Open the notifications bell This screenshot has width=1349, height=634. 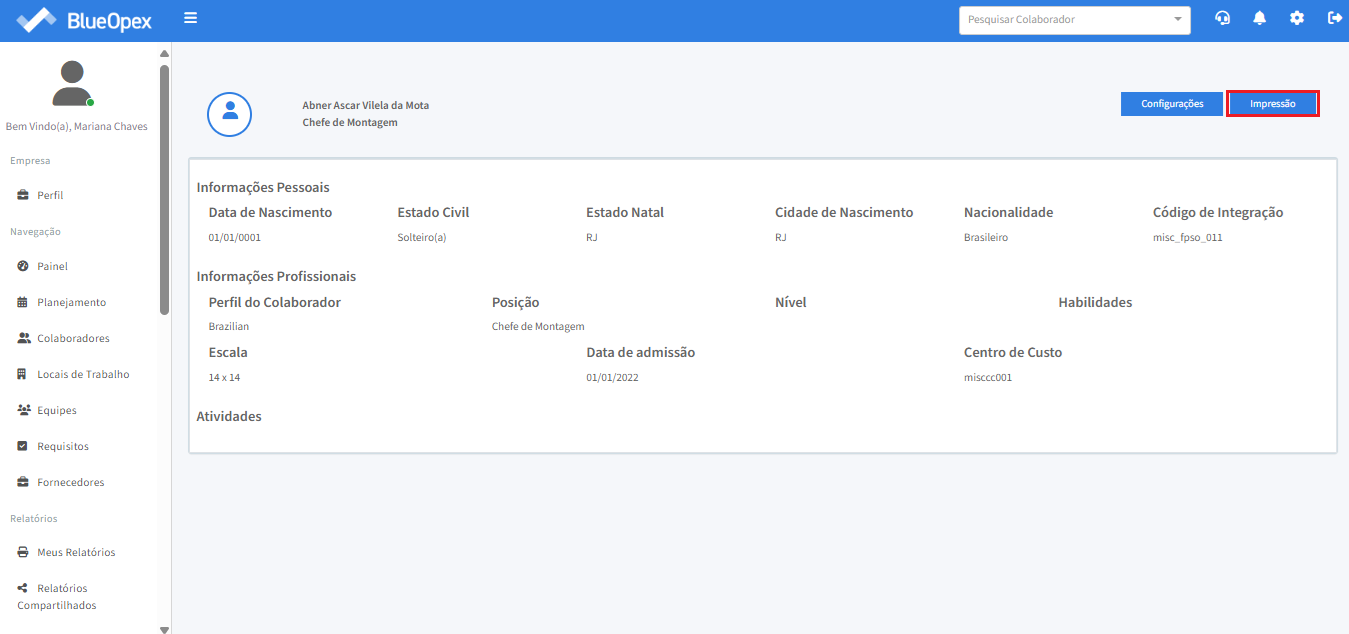coord(1259,18)
